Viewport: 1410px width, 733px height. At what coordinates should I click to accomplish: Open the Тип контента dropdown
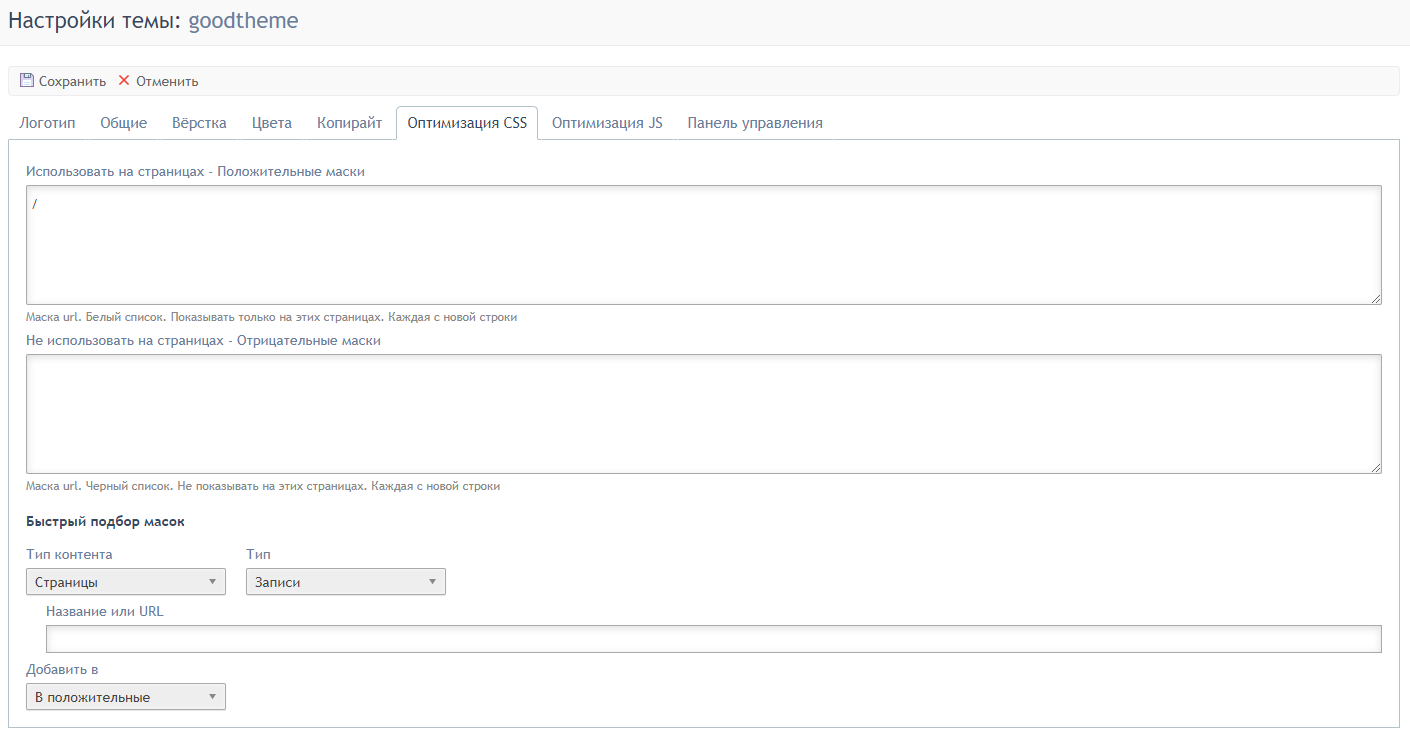pyautogui.click(x=126, y=582)
